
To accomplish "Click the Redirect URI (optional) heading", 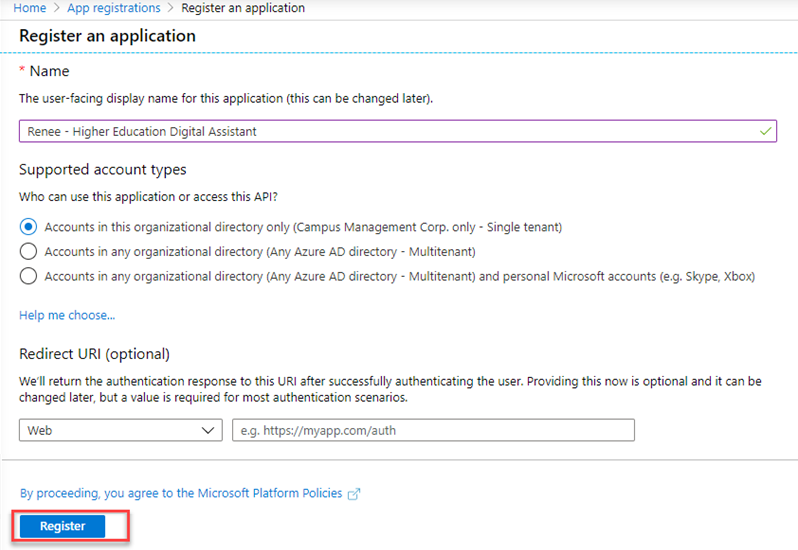I will tap(94, 354).
